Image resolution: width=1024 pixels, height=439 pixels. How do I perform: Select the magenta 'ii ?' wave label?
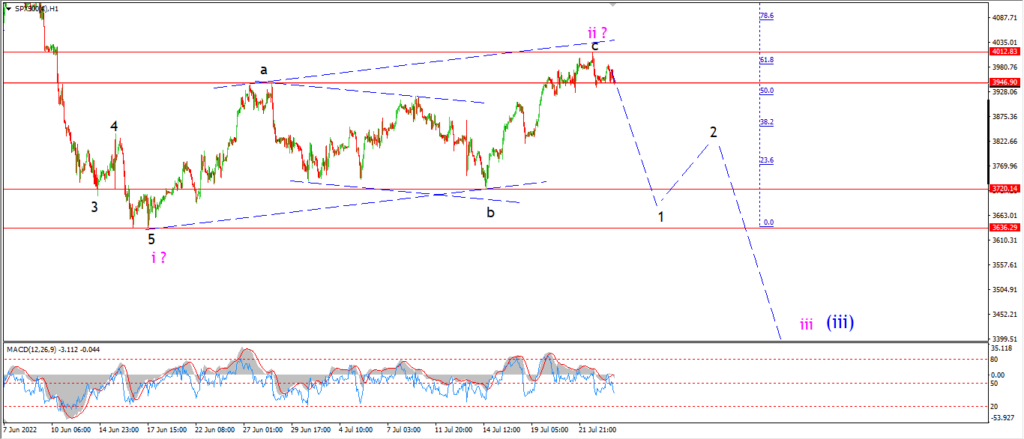pyautogui.click(x=597, y=32)
